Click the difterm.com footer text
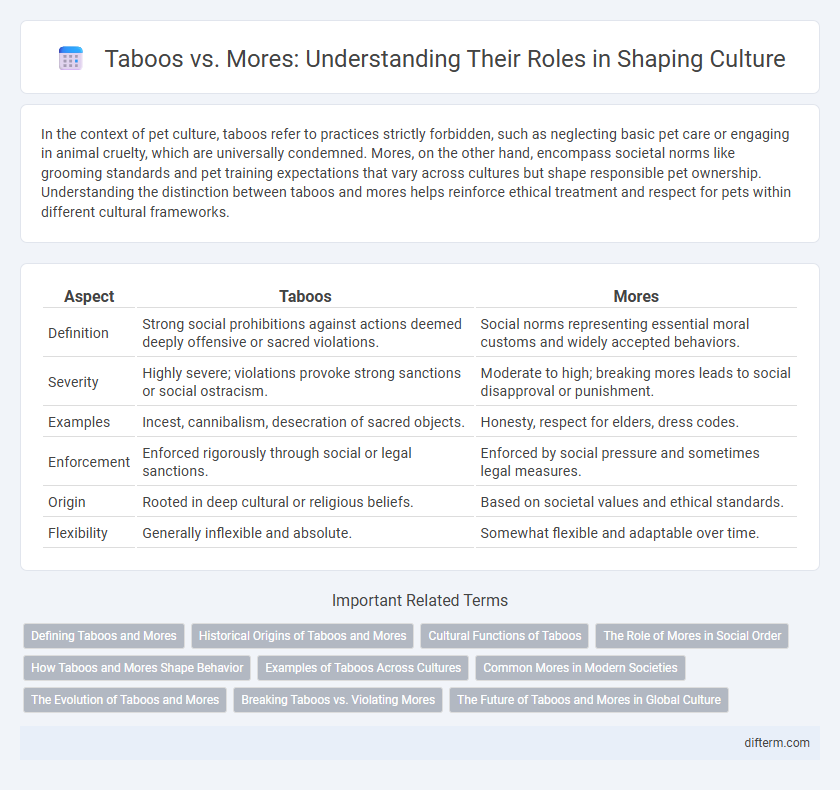This screenshot has height=790, width=840. 777,742
